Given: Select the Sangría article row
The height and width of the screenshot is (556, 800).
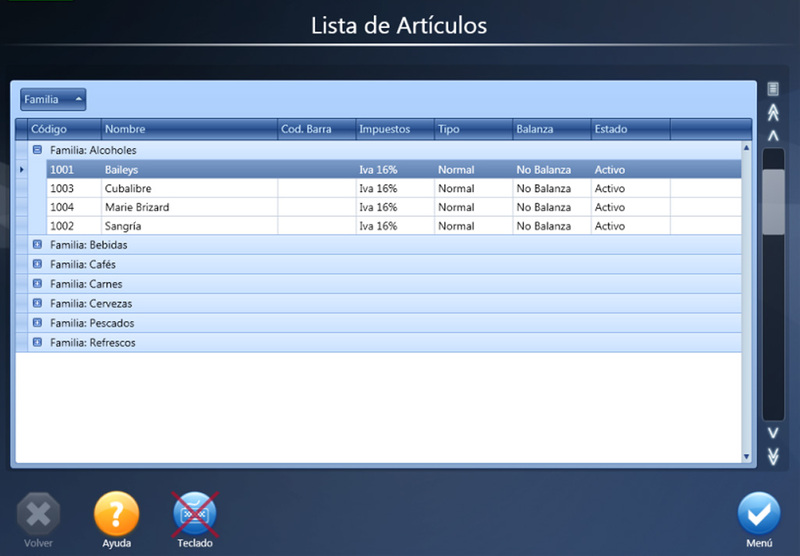Looking at the screenshot, I should click(394, 226).
